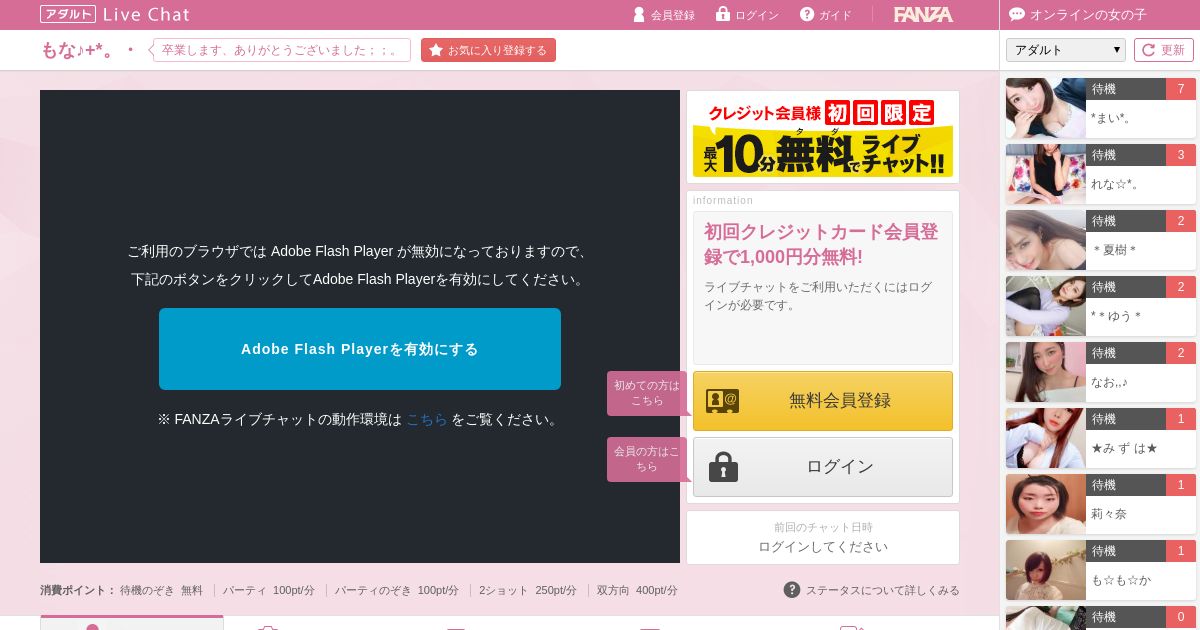The width and height of the screenshot is (1200, 630).
Task: Open ★み ず は★ performer thumbnail
Action: click(x=1046, y=438)
